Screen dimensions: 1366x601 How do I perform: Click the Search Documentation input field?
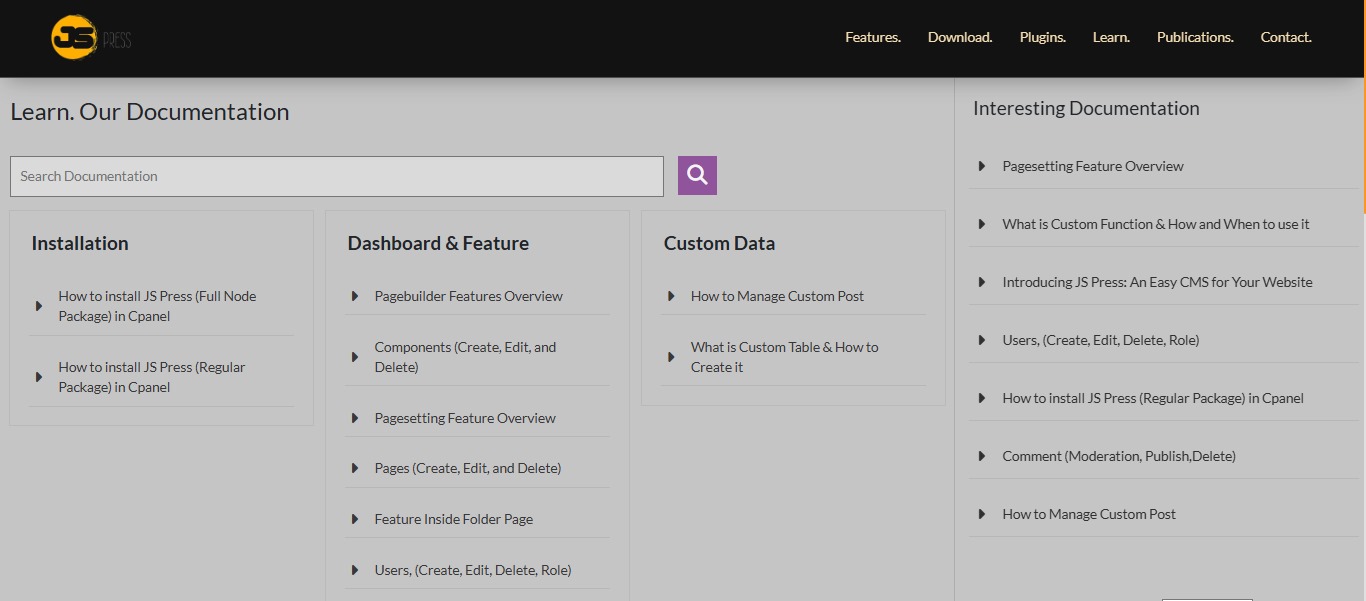coord(336,176)
